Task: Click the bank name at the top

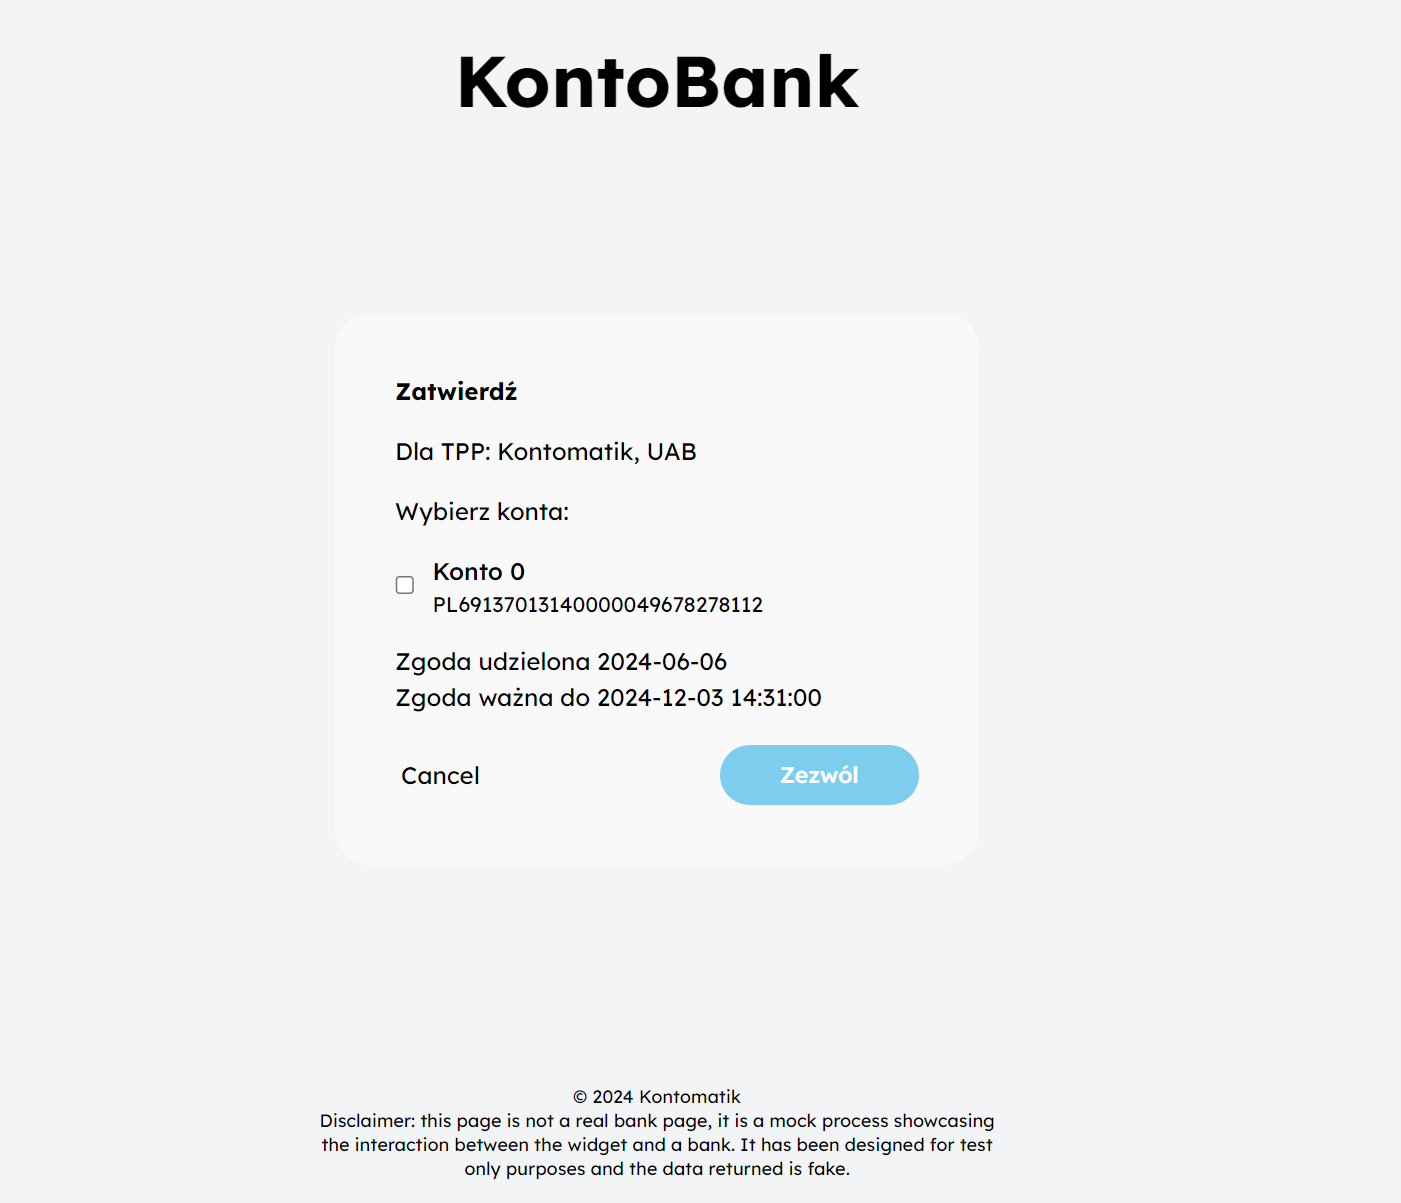Action: (657, 80)
